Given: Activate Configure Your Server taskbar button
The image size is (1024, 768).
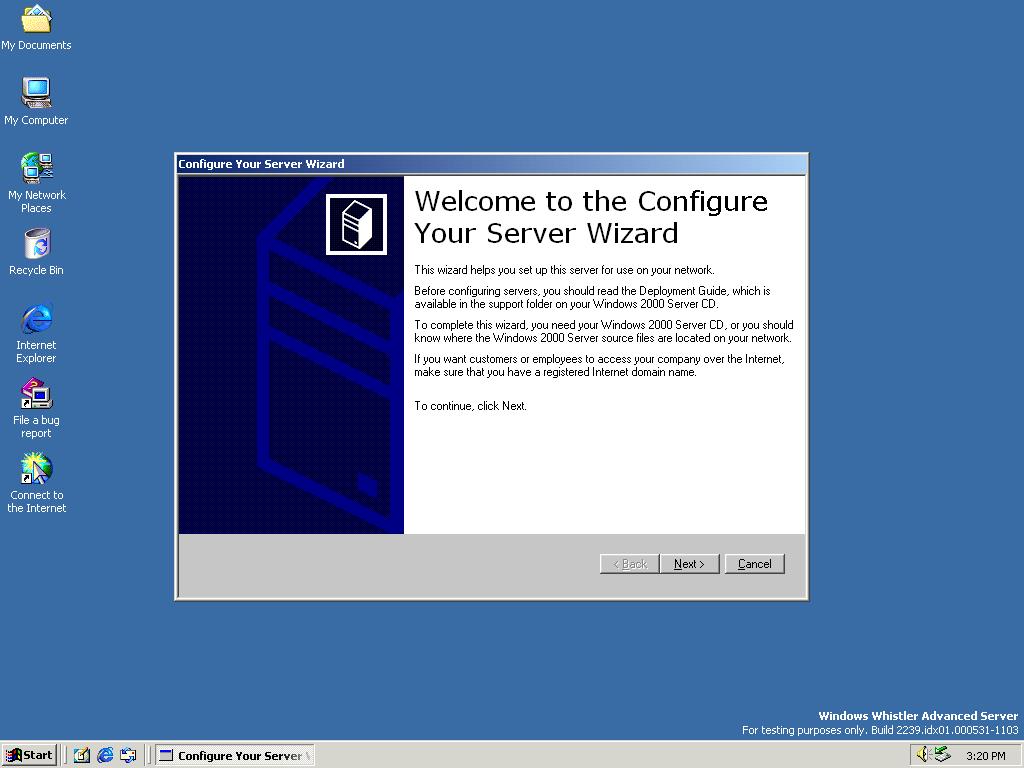Looking at the screenshot, I should tap(235, 756).
